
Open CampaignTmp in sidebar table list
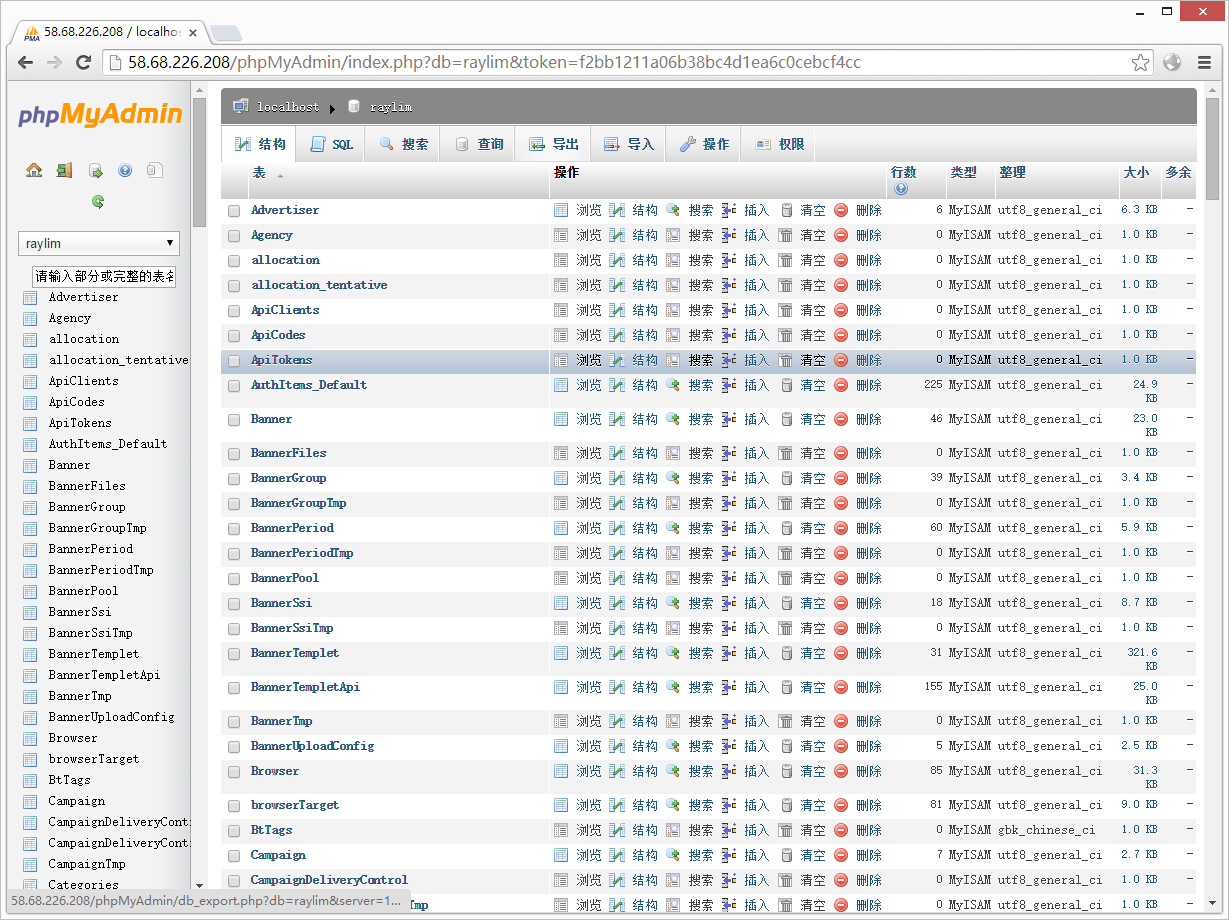point(87,864)
